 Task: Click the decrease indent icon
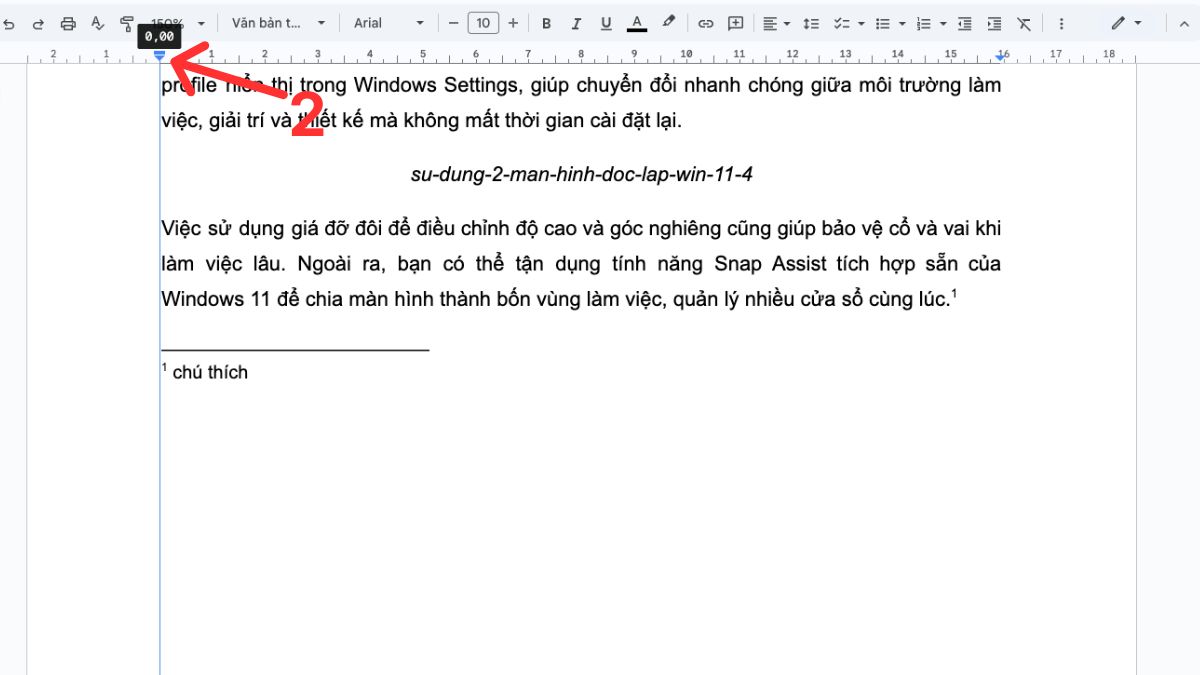(964, 23)
